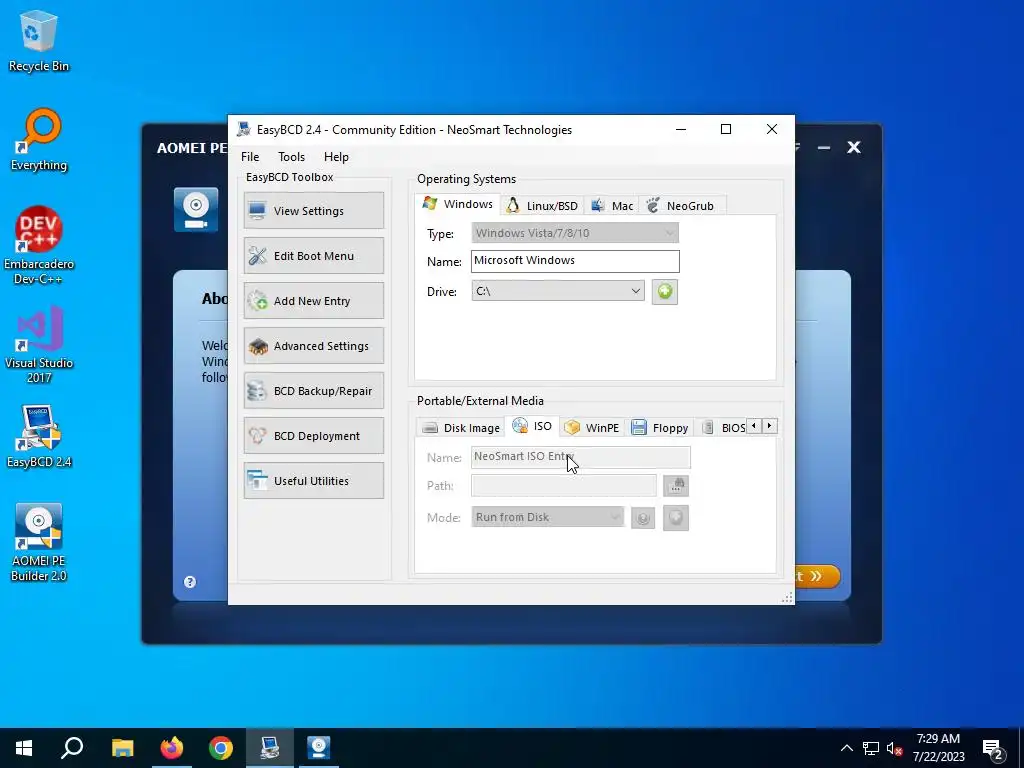1024x768 pixels.
Task: Switch to the Disk Image tab
Action: tap(461, 428)
